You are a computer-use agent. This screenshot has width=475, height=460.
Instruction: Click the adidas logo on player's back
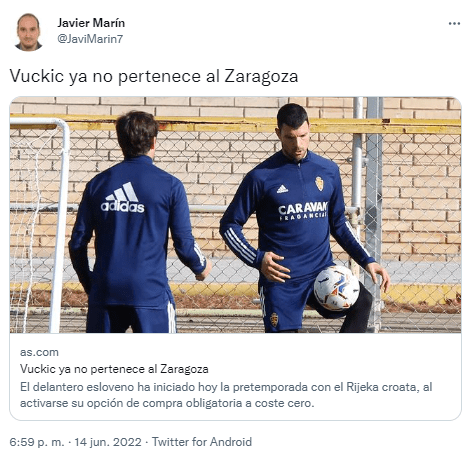123,198
